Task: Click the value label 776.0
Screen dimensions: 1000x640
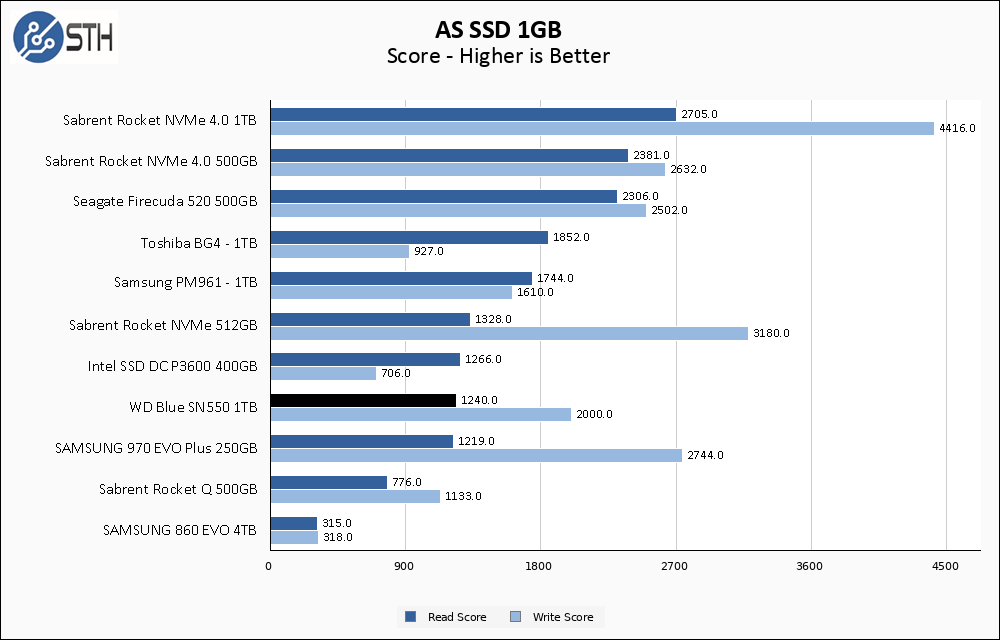Action: pos(406,482)
